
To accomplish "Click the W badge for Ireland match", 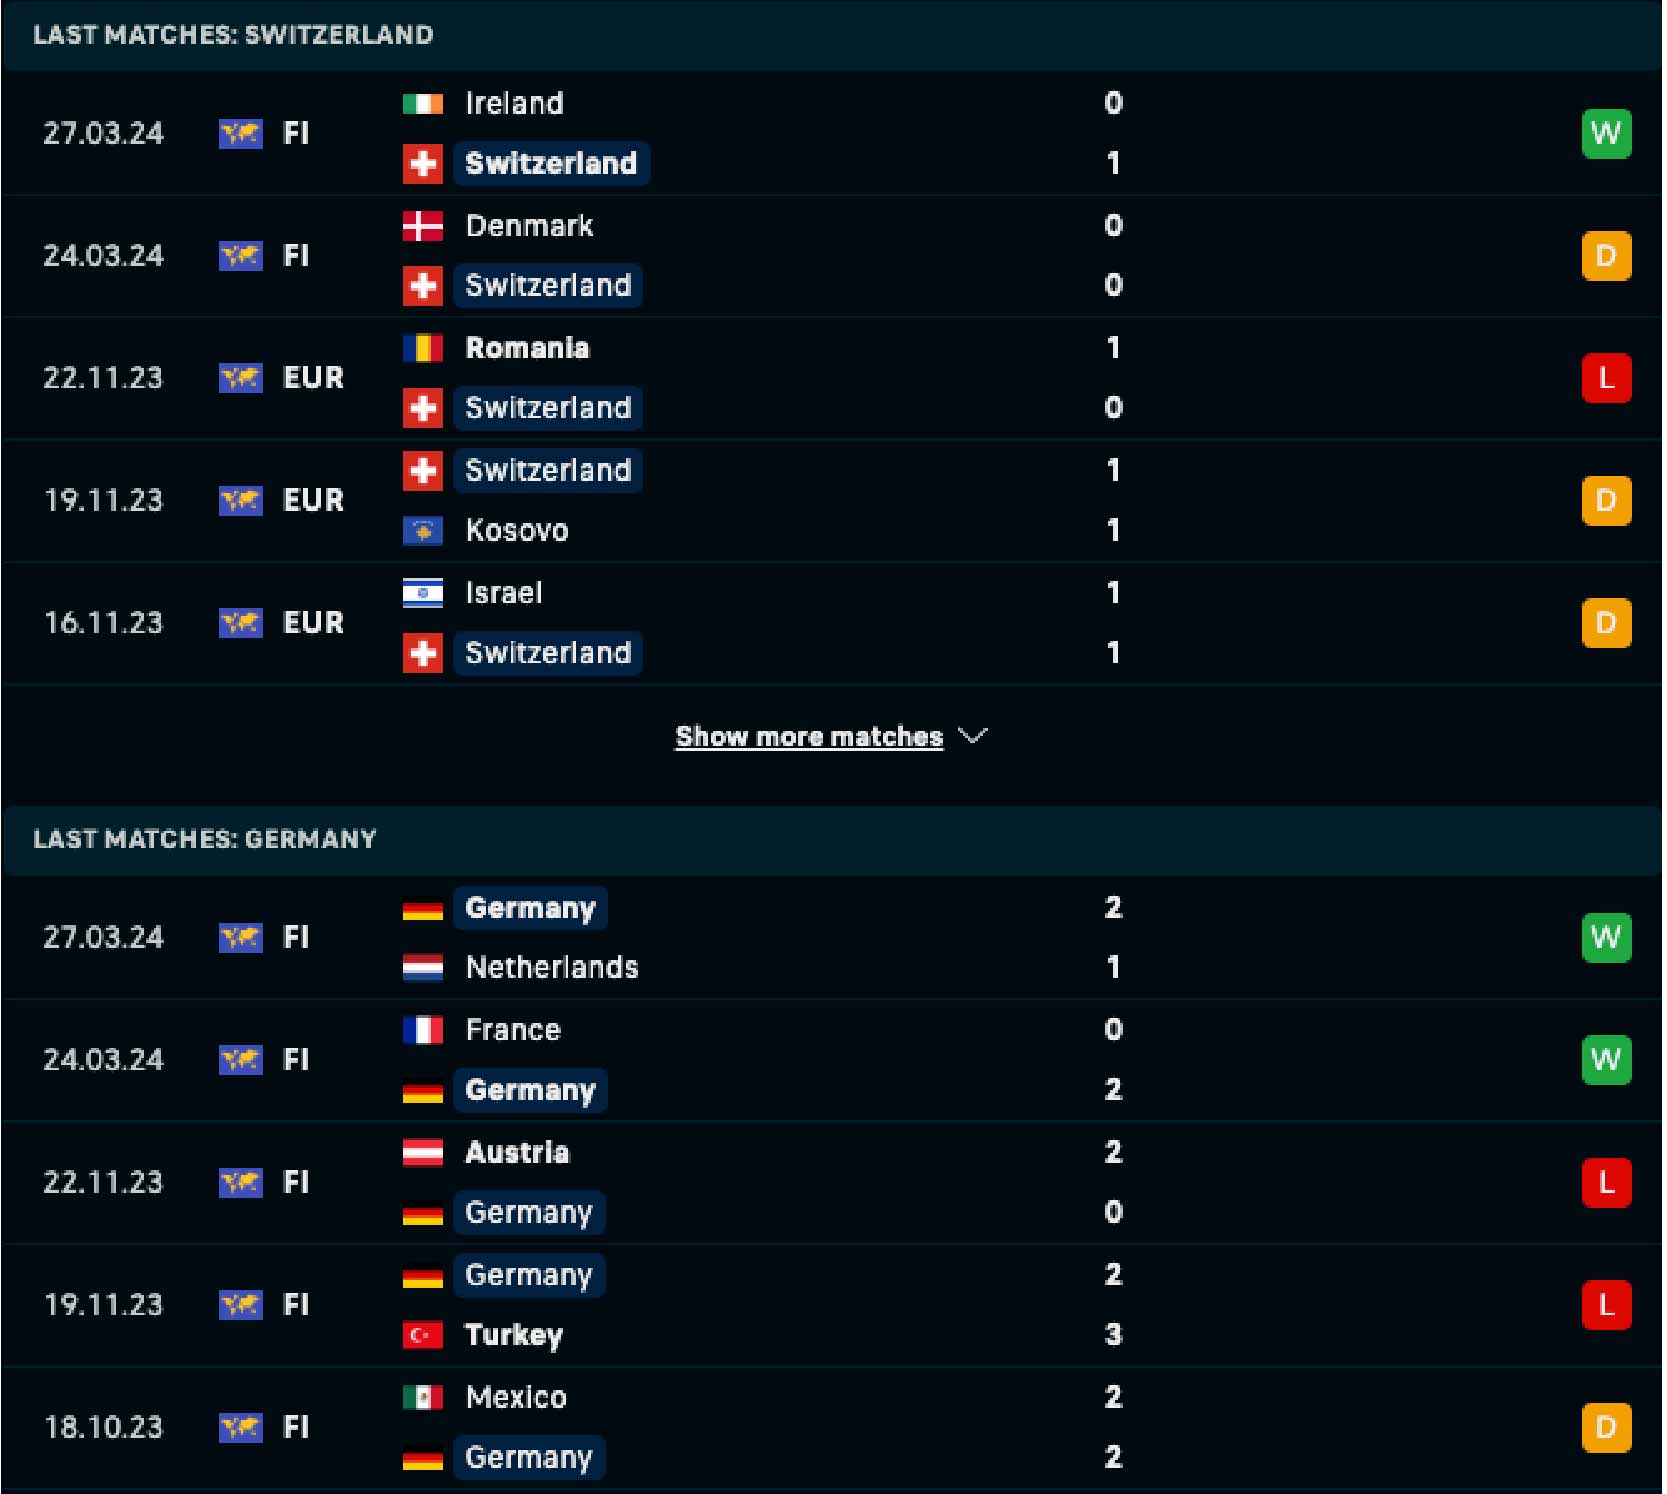I will point(1605,134).
